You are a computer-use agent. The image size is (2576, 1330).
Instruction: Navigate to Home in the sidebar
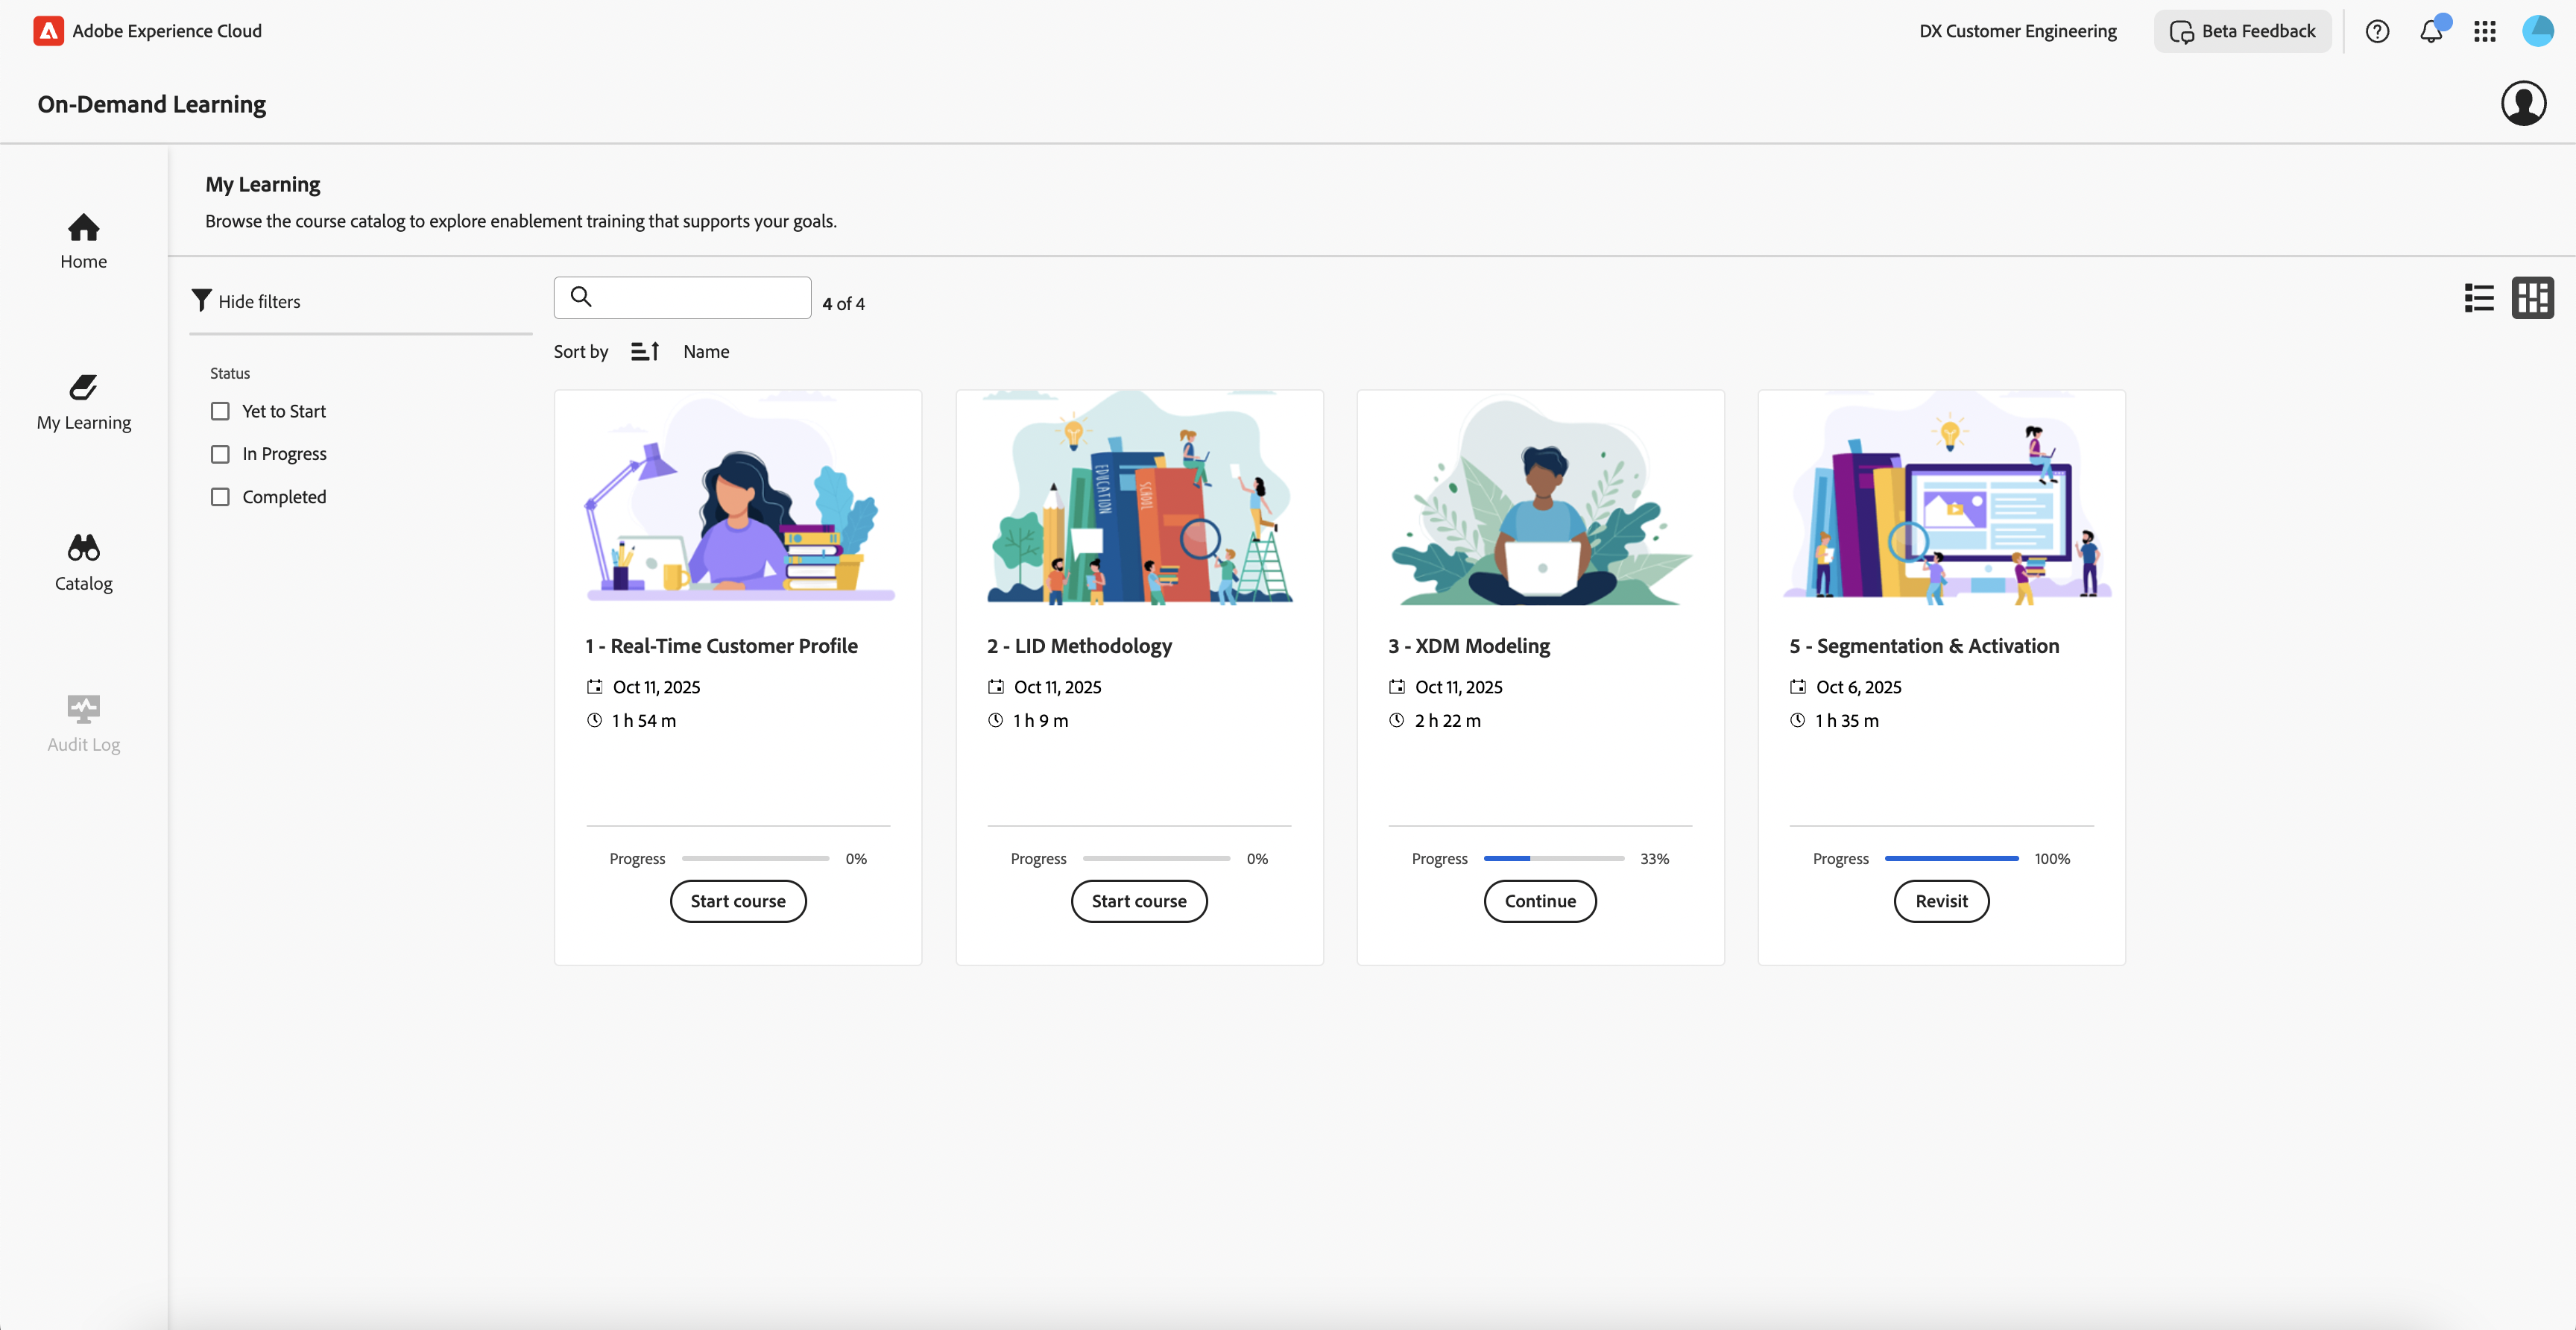pos(83,240)
